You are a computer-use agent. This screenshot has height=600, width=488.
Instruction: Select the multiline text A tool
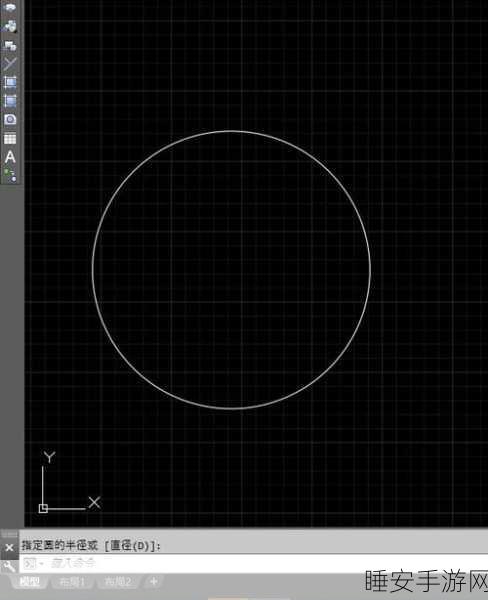[10, 157]
